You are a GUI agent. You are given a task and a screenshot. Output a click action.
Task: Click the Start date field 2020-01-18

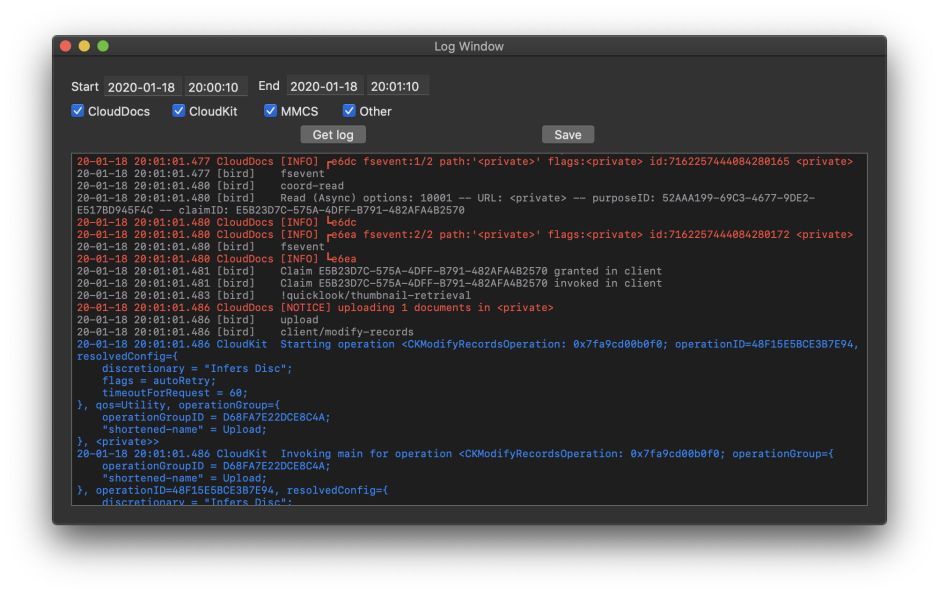[x=141, y=87]
